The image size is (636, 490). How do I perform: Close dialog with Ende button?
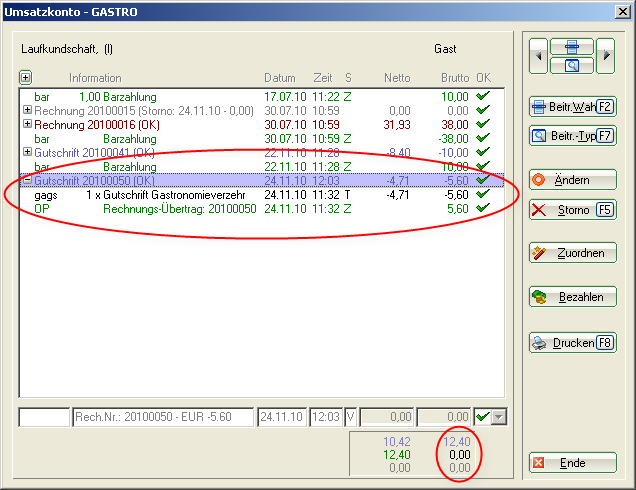coord(573,463)
